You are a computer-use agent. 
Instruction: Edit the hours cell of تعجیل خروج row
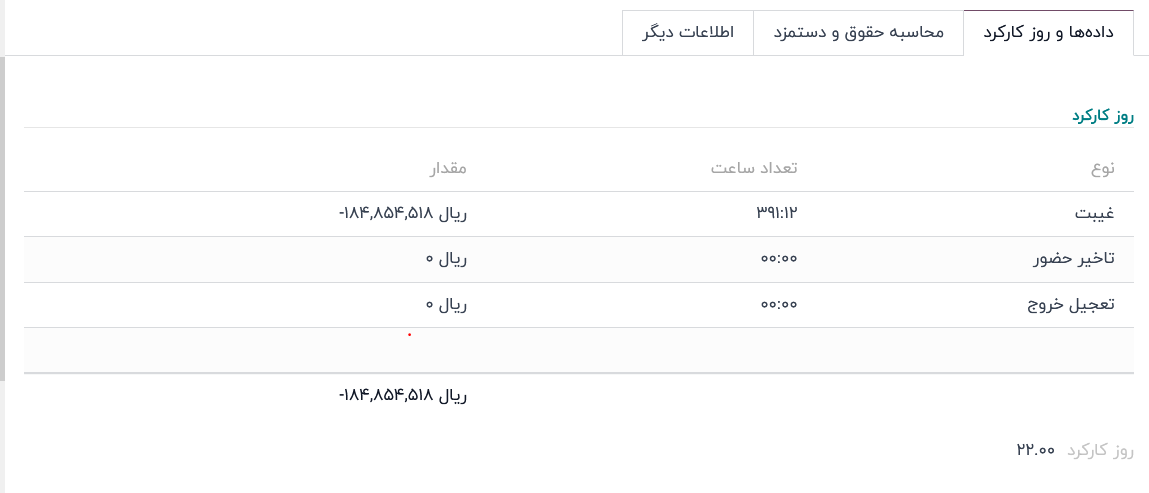point(778,304)
